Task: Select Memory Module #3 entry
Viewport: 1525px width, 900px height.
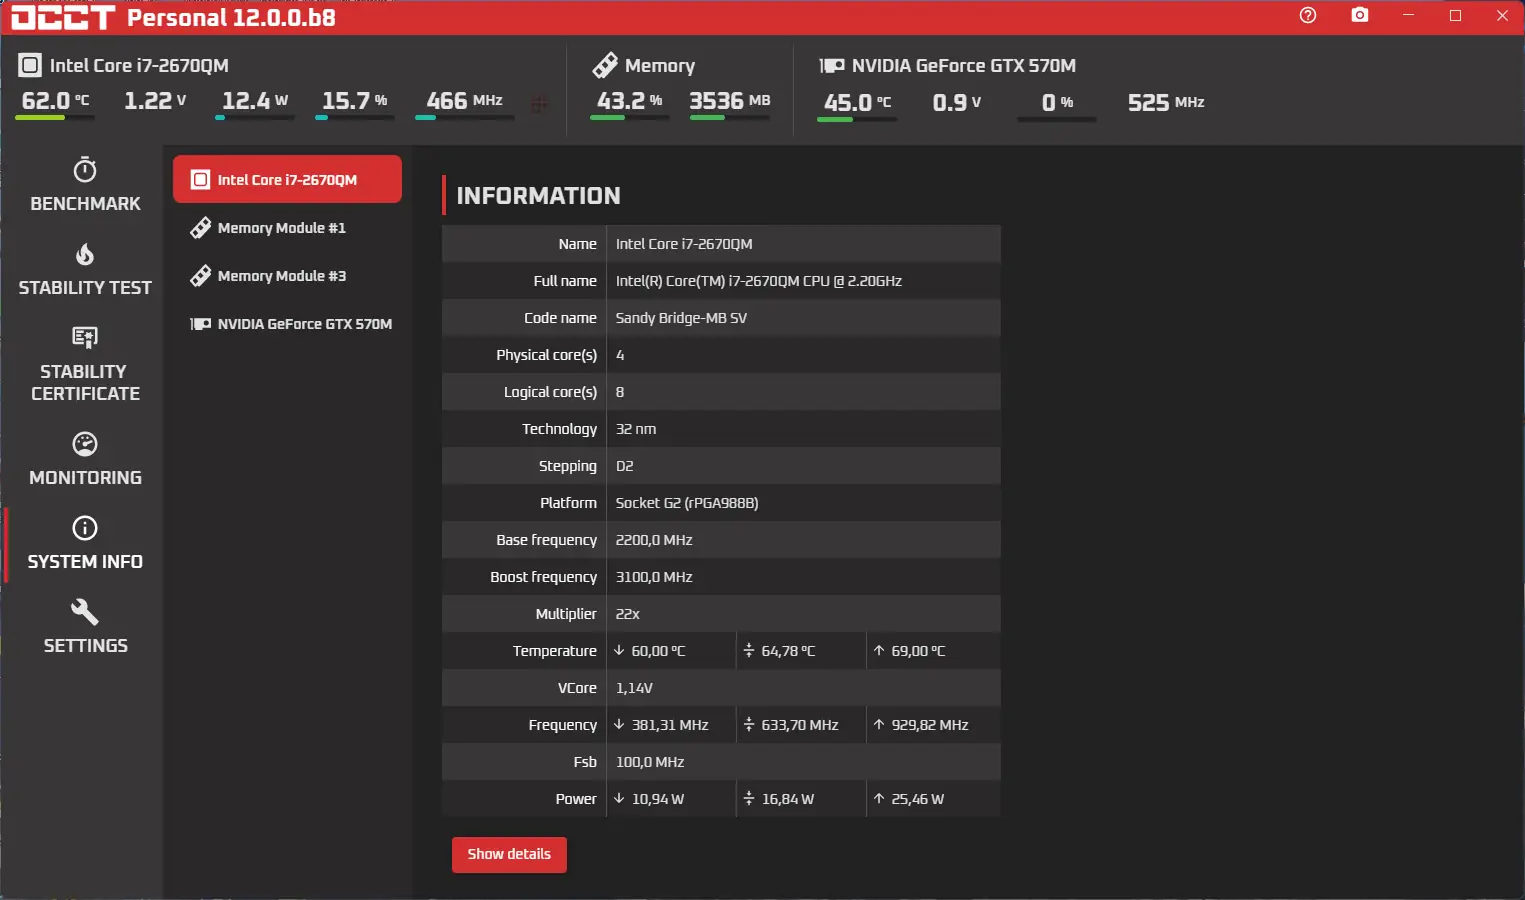Action: coord(287,276)
